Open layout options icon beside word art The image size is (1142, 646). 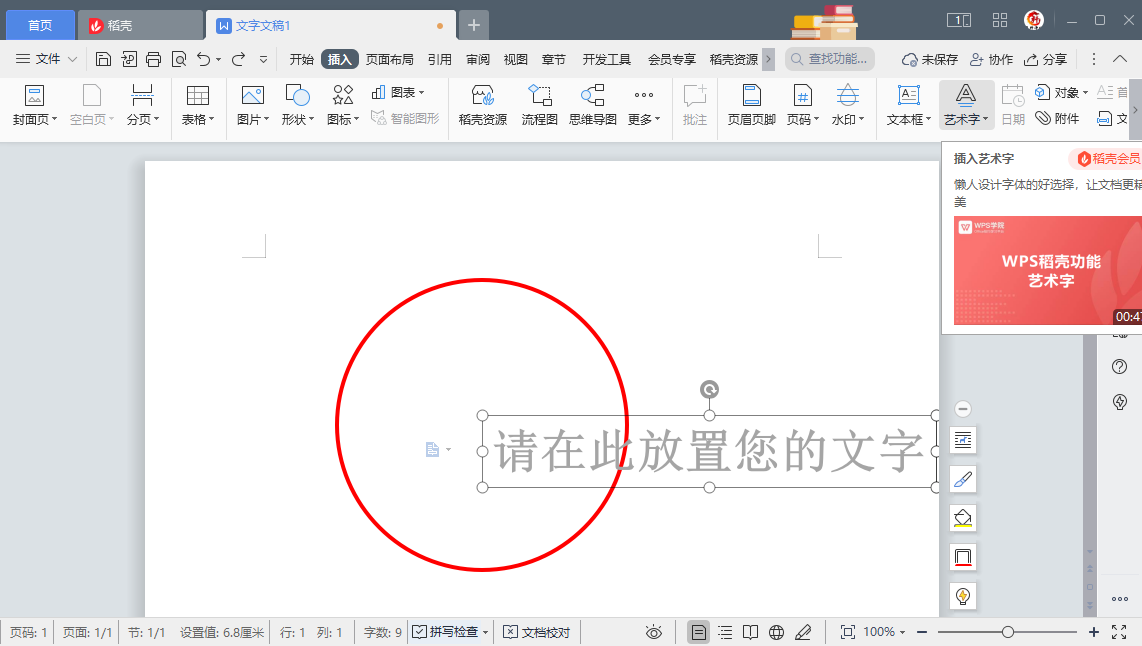click(437, 450)
